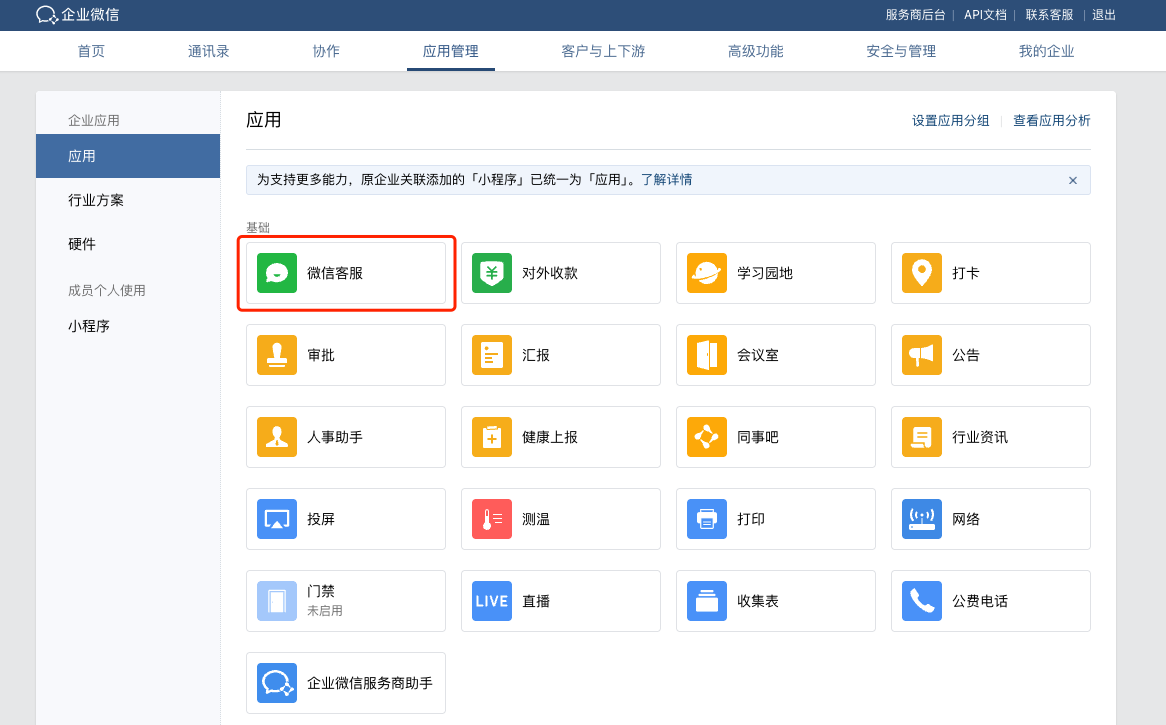
Task: Open the 企业微信服务商助手 icon
Action: (277, 683)
